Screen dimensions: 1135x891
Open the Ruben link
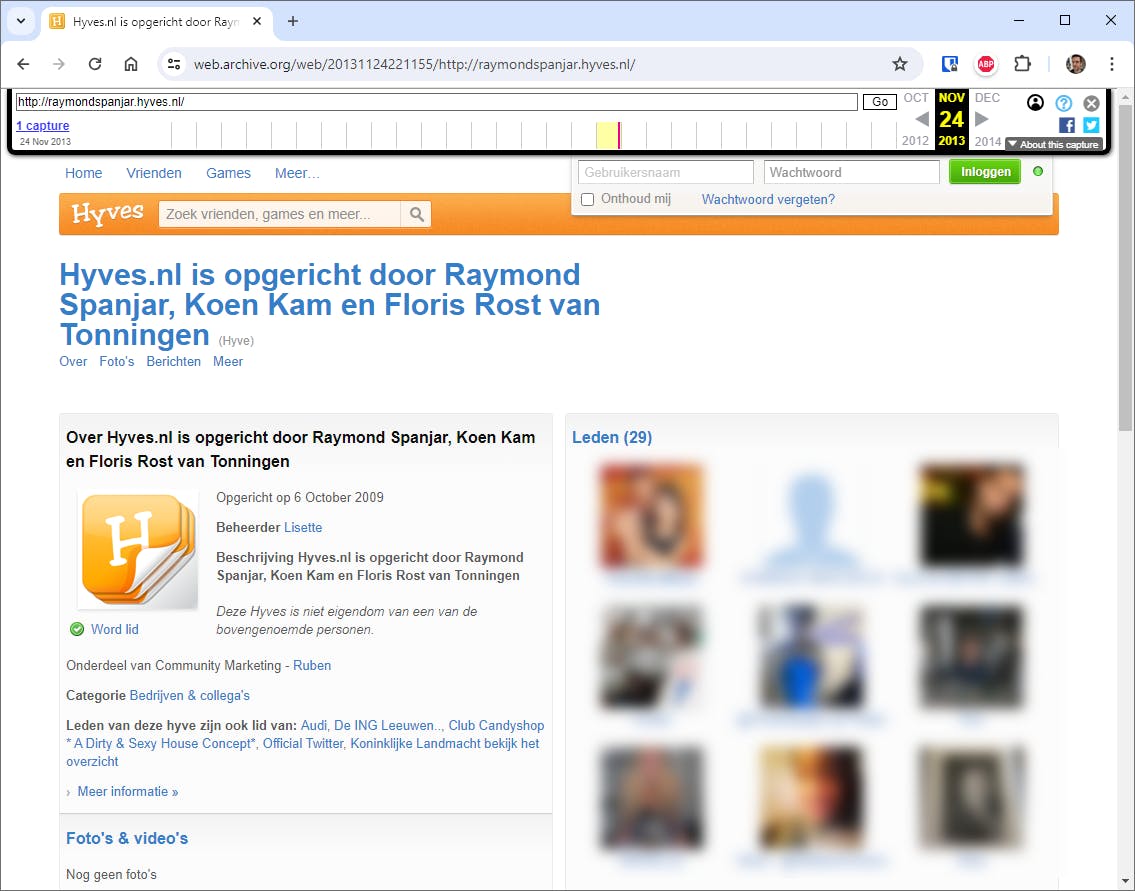tap(312, 665)
